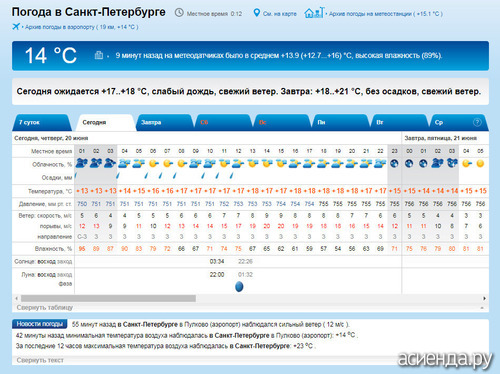Click cloudiness icon for hour 06 today
This screenshot has width=500, height=374.
pyautogui.click(x=153, y=163)
